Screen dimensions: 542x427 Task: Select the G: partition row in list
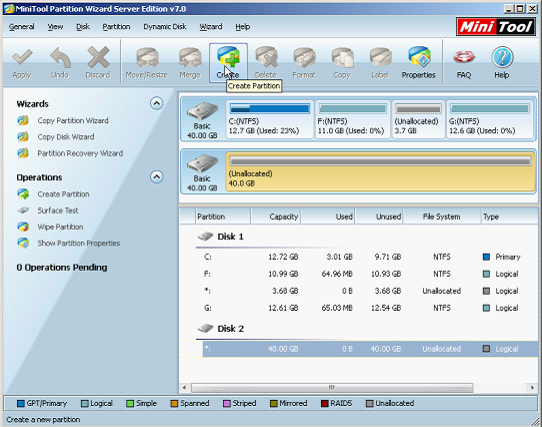tap(359, 308)
